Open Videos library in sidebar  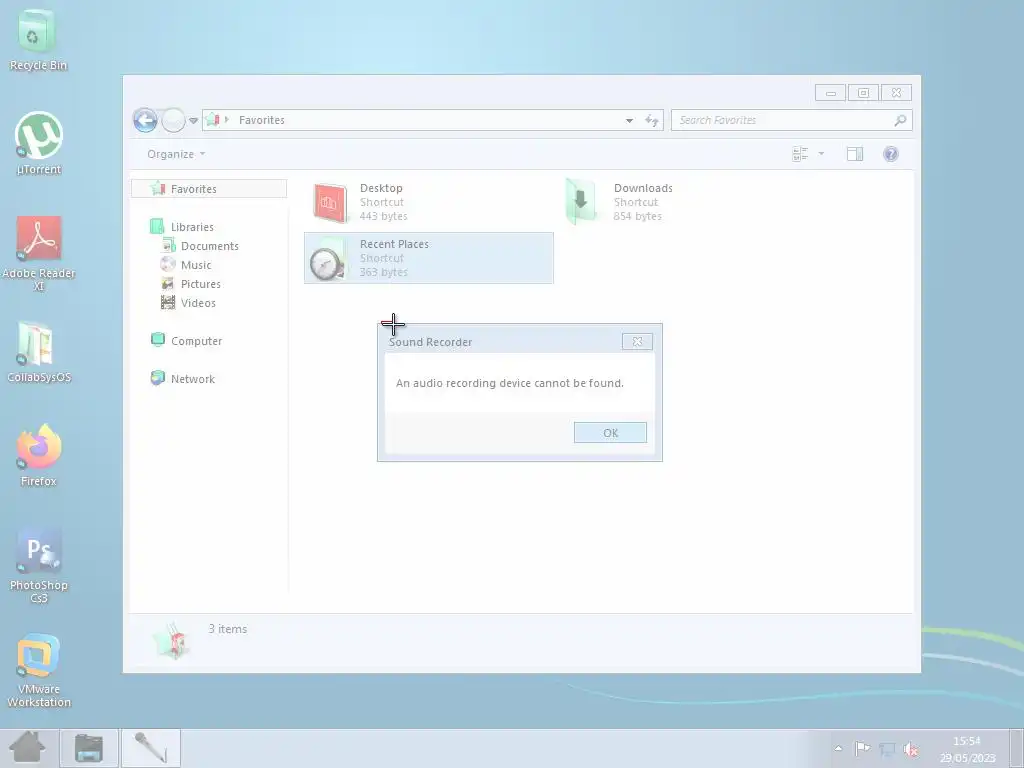(188, 303)
